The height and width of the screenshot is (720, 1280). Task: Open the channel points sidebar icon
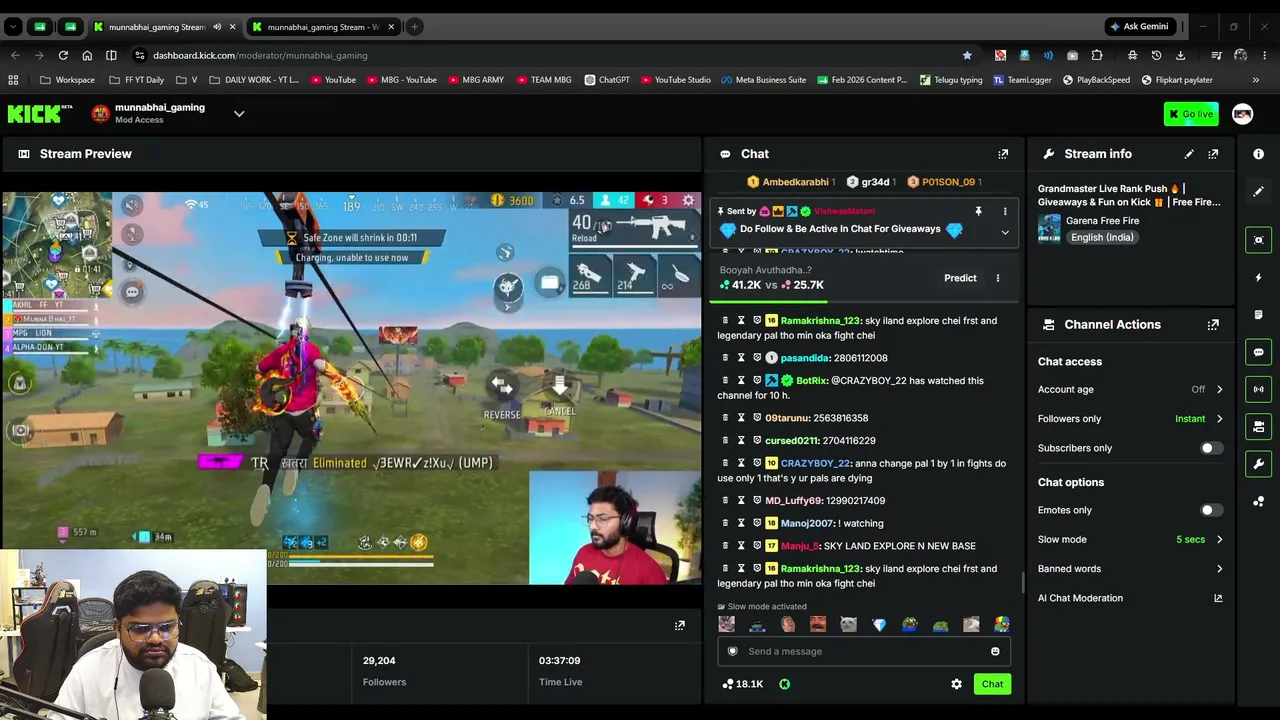(1258, 502)
